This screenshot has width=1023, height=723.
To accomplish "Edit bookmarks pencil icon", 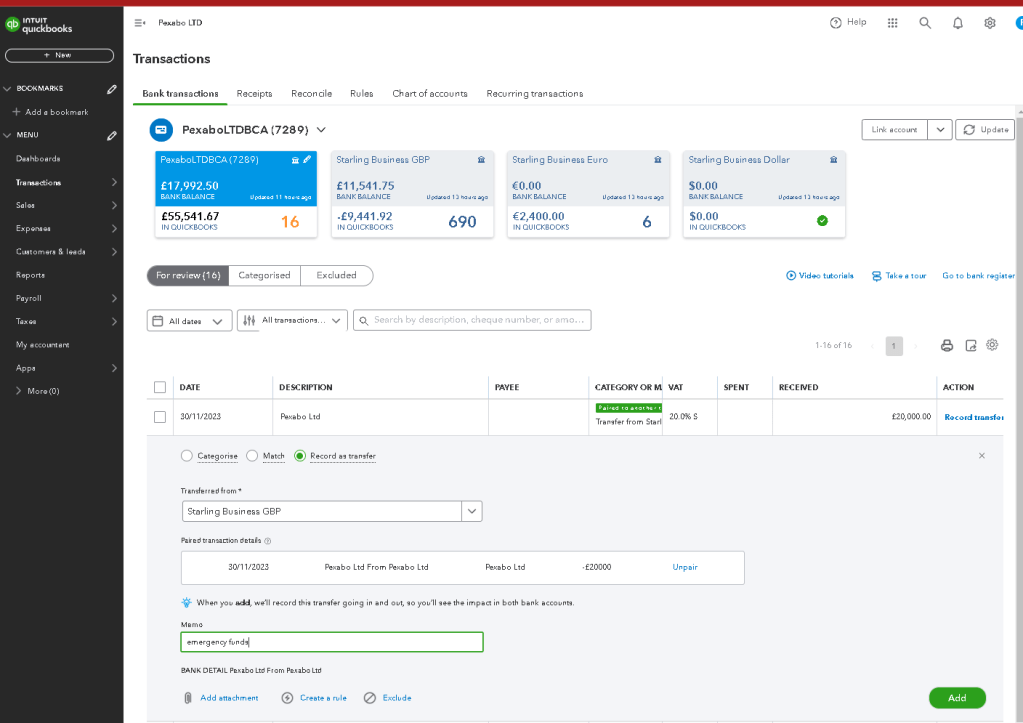I will pos(112,89).
